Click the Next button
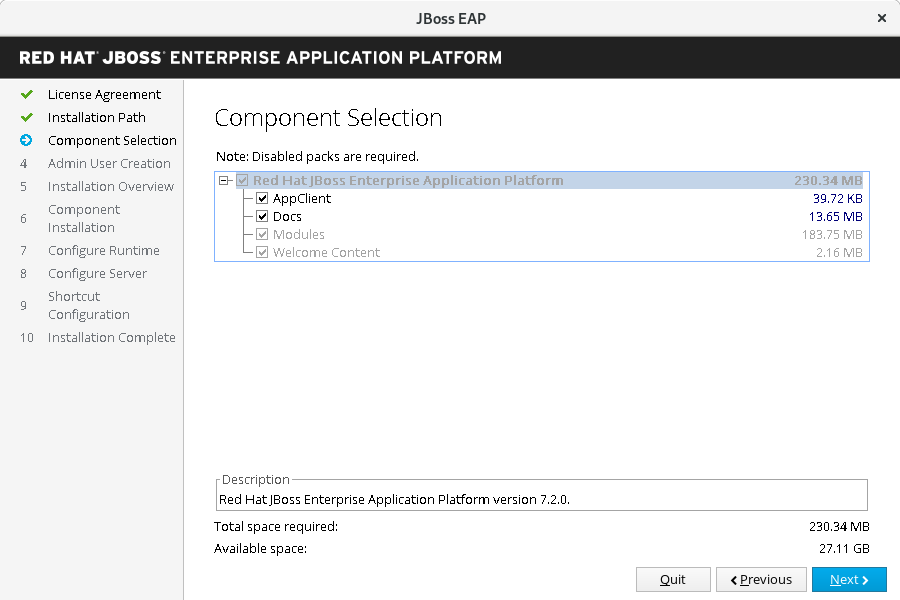 [849, 580]
